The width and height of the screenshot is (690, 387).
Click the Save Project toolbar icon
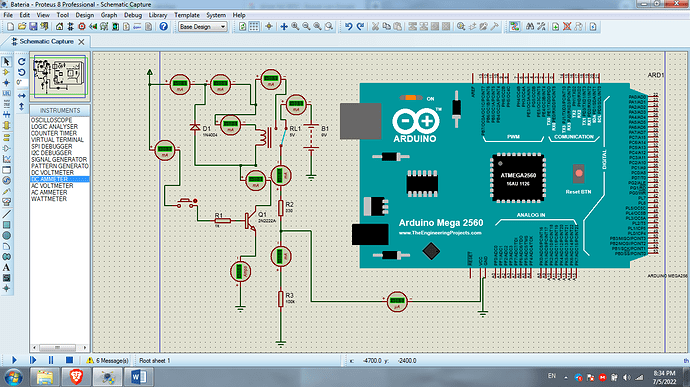(x=33, y=26)
